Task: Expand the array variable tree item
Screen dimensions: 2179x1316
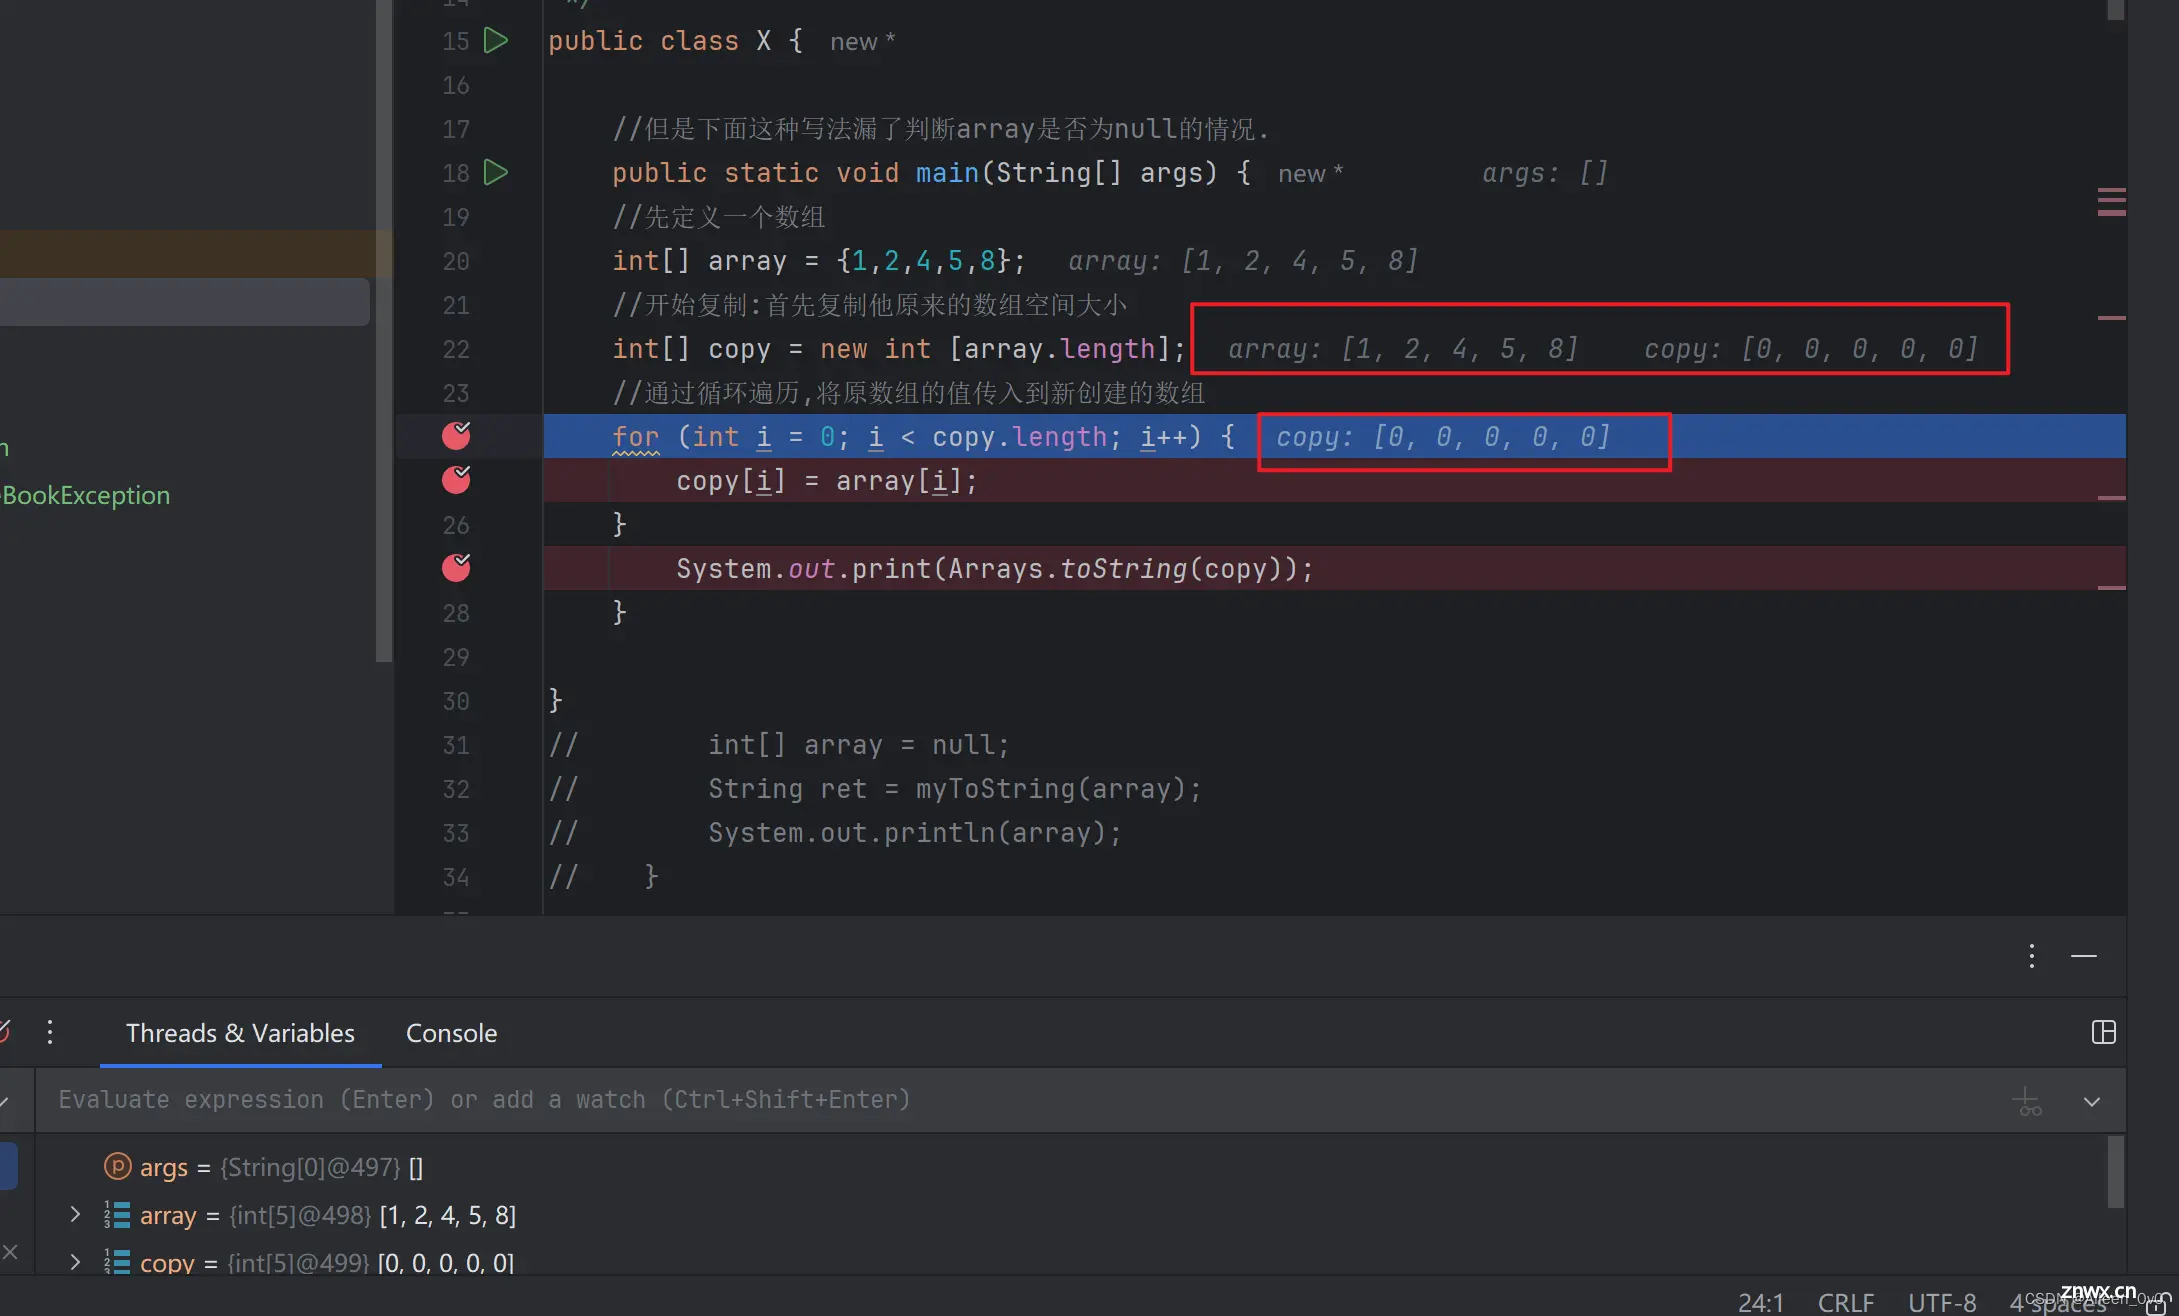Action: [x=75, y=1215]
